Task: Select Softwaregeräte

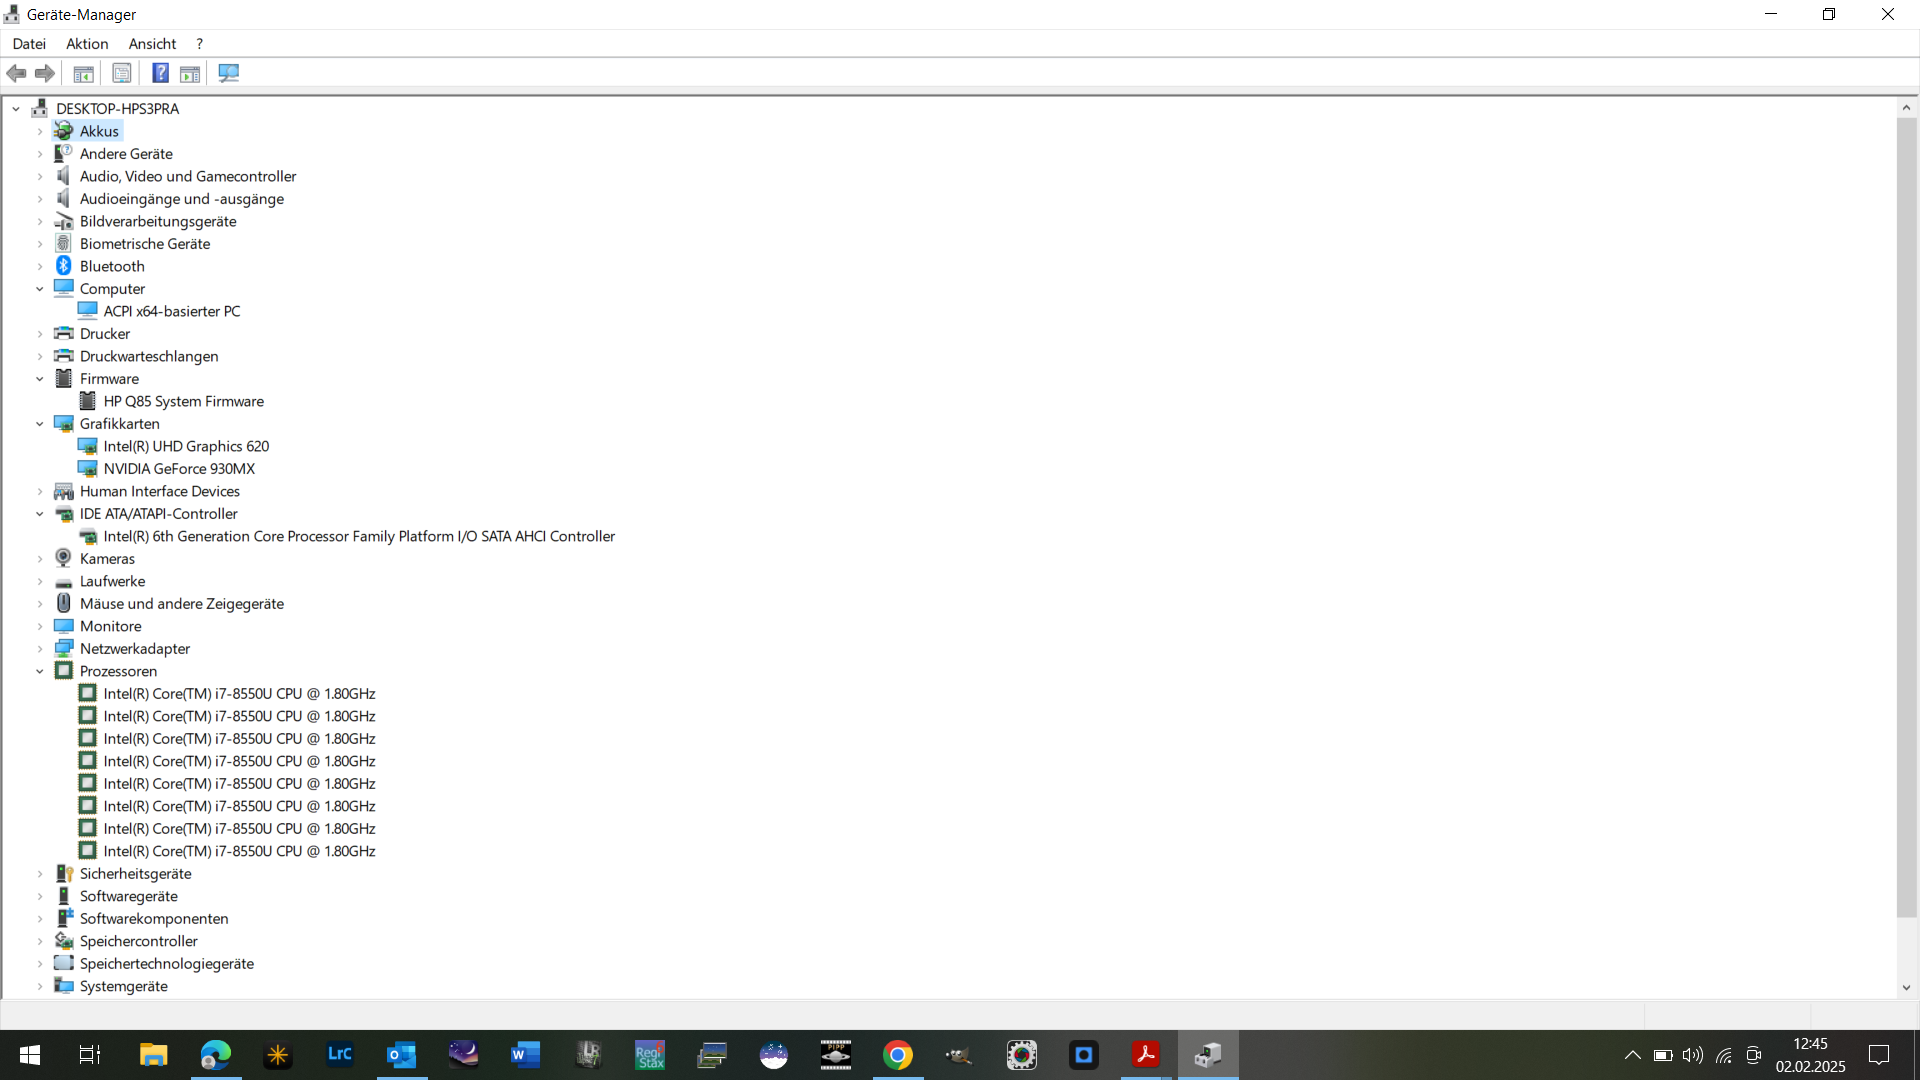Action: coord(129,896)
